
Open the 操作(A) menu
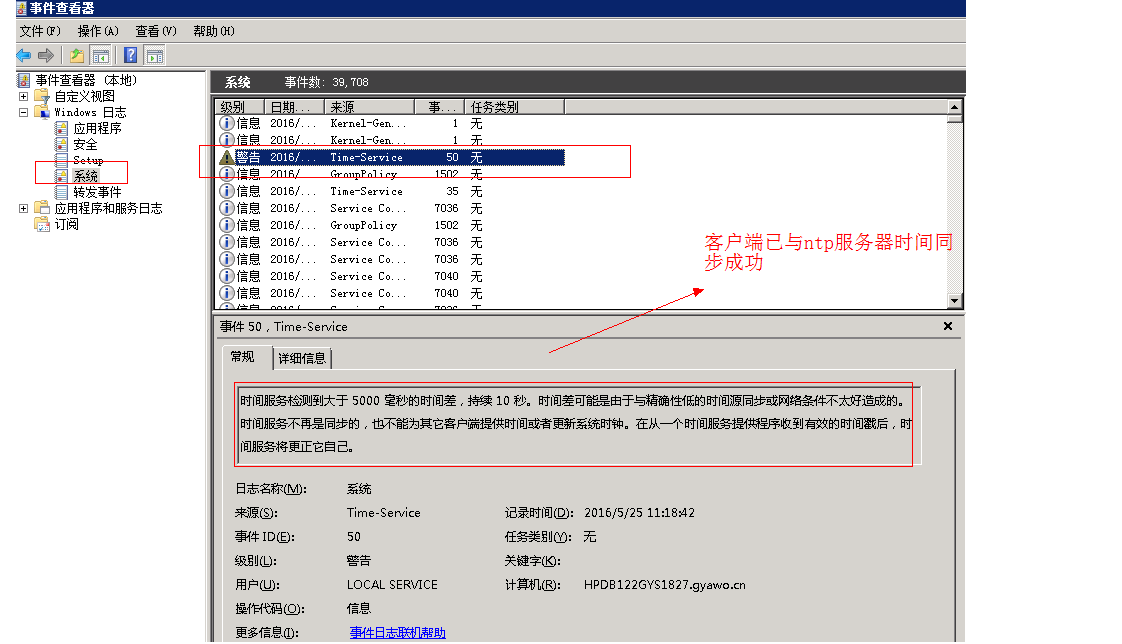[x=98, y=31]
